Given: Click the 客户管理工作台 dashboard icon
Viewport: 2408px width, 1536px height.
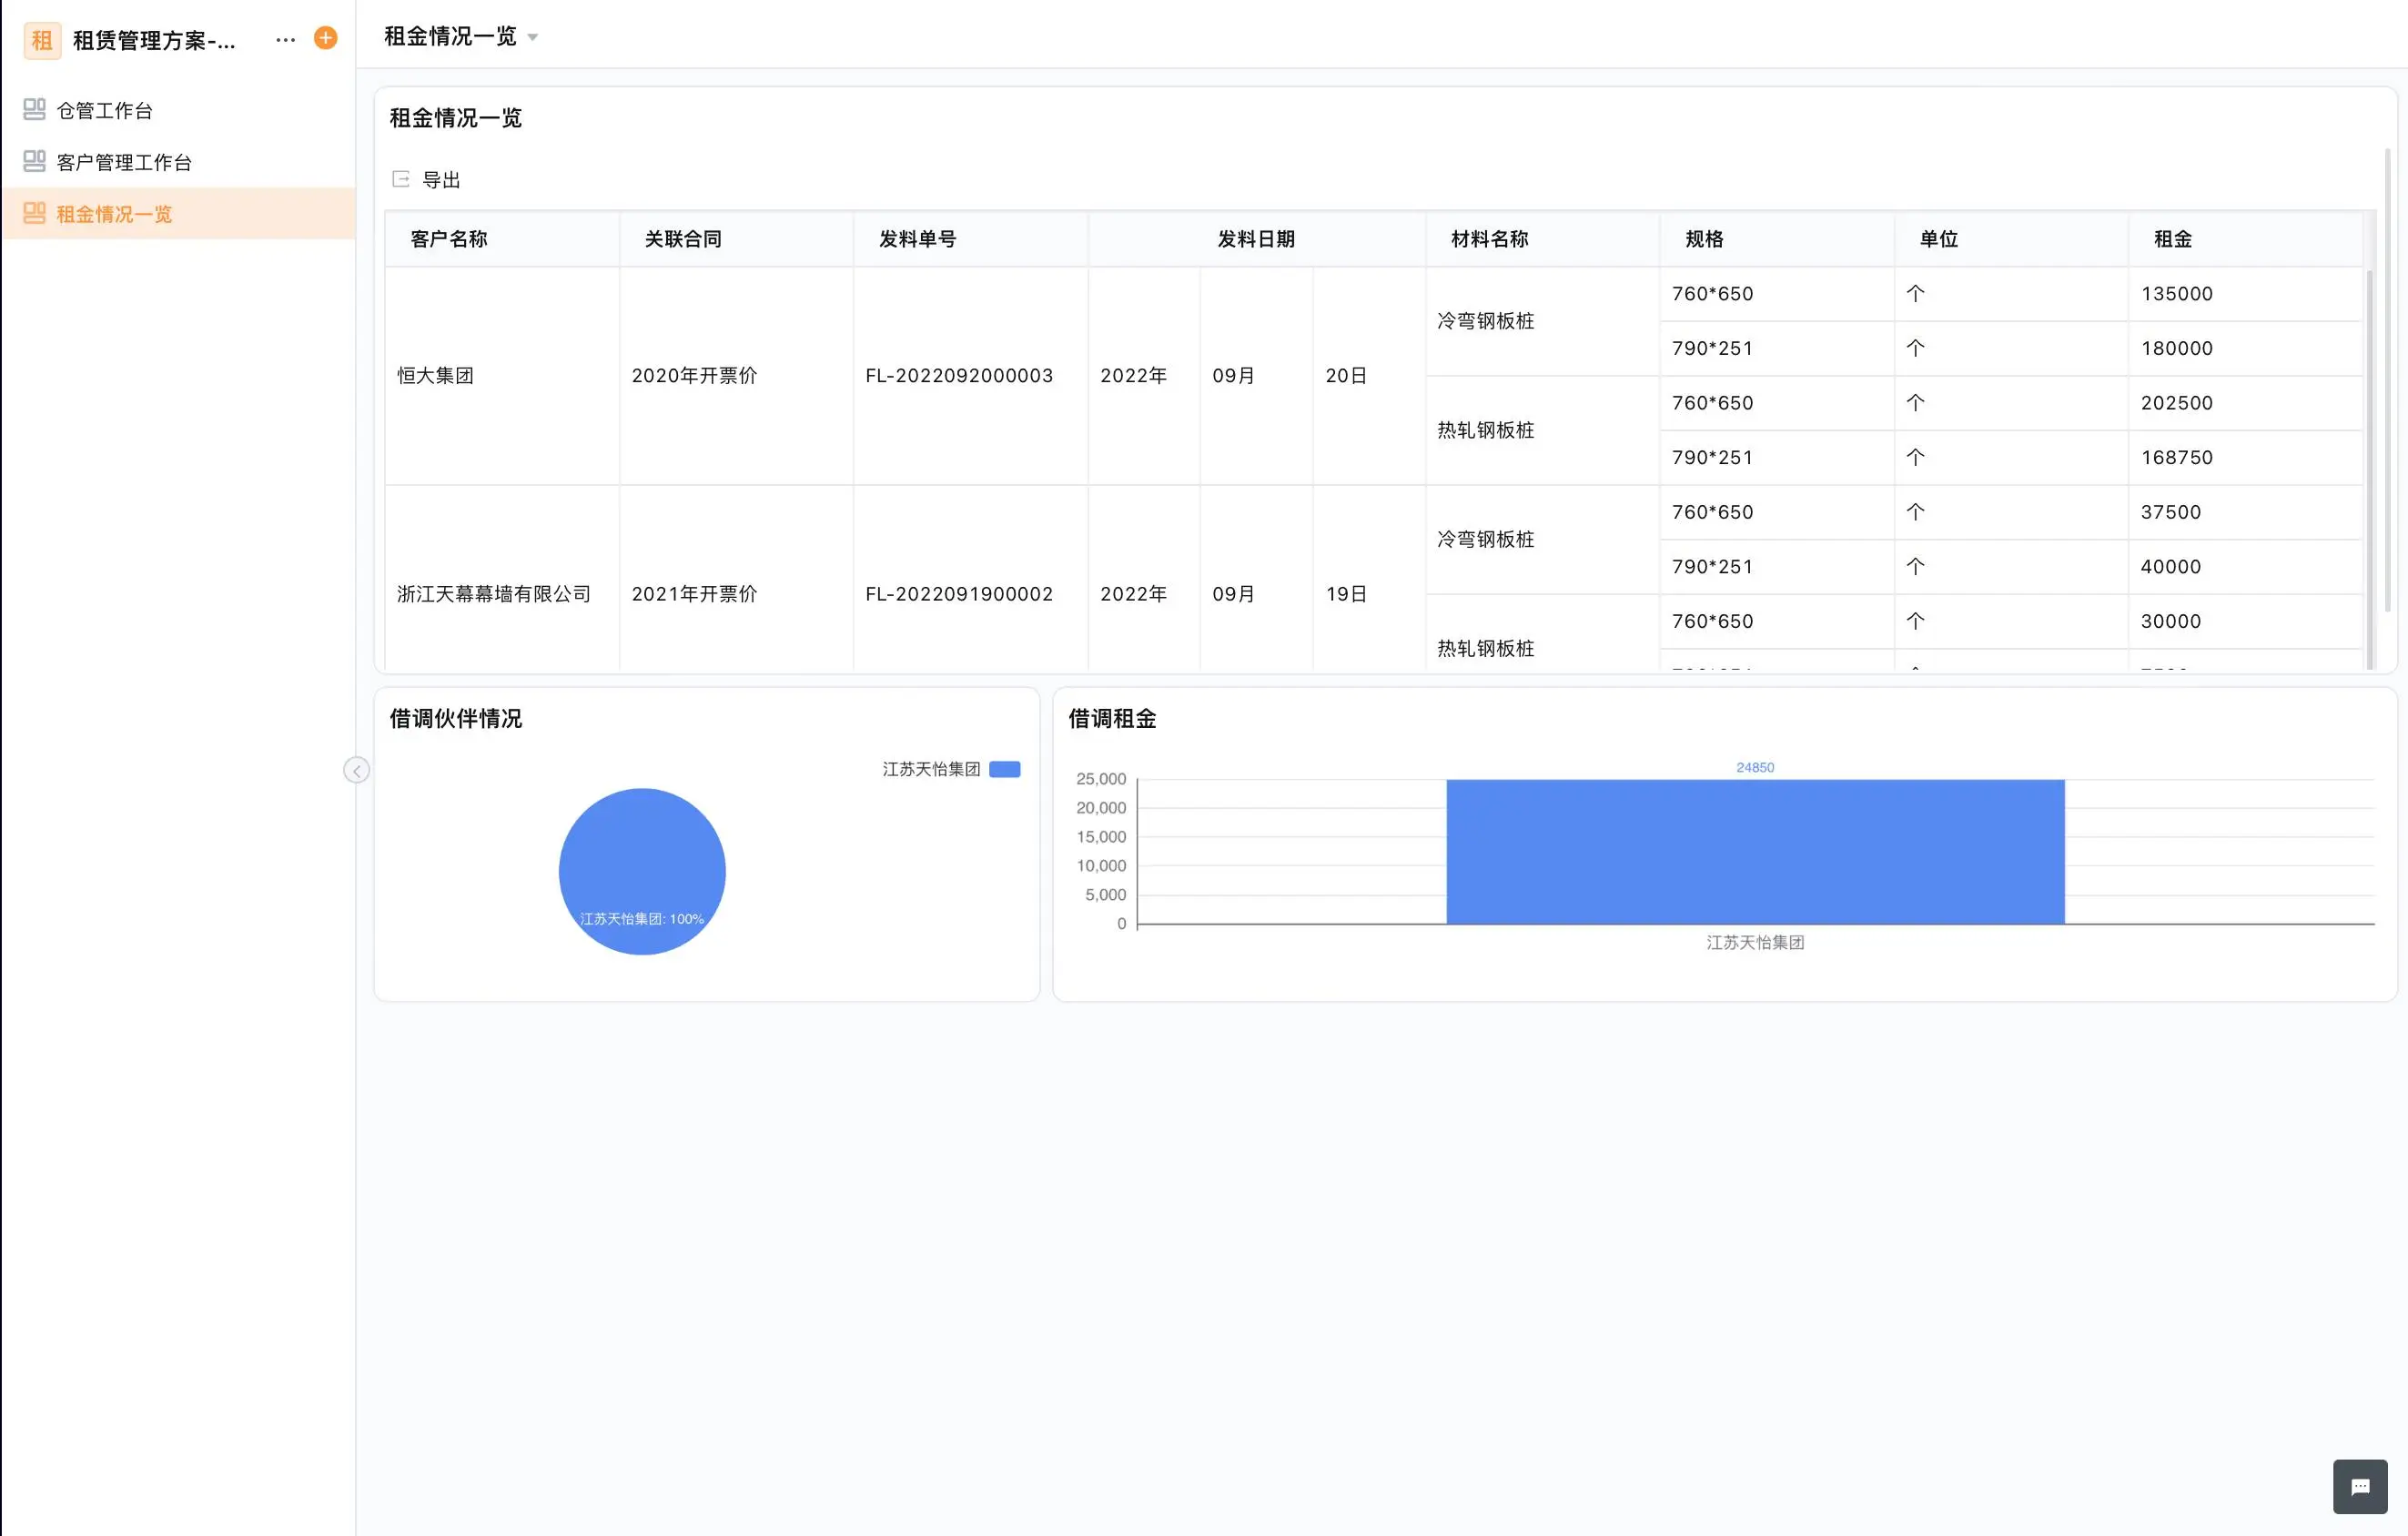Looking at the screenshot, I should pos(34,161).
